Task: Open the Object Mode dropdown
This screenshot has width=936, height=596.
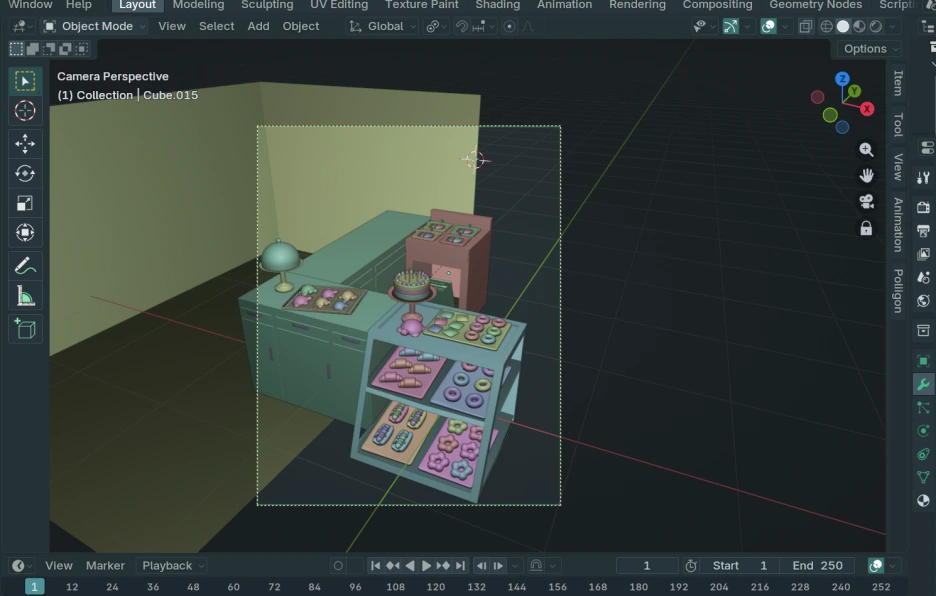Action: pos(94,26)
